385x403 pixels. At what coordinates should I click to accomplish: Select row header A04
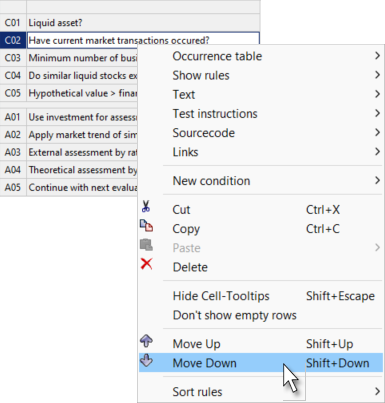(x=13, y=170)
